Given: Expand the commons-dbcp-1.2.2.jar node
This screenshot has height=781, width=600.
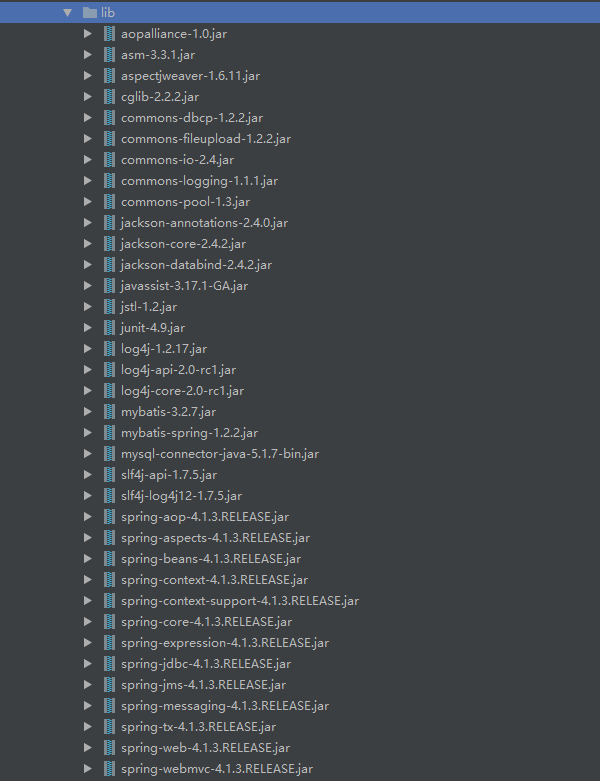Looking at the screenshot, I should (88, 117).
